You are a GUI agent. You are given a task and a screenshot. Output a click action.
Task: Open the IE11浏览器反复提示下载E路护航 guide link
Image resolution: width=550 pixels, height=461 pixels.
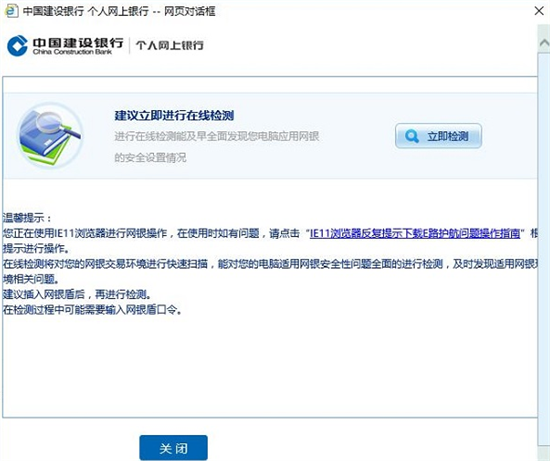point(415,233)
